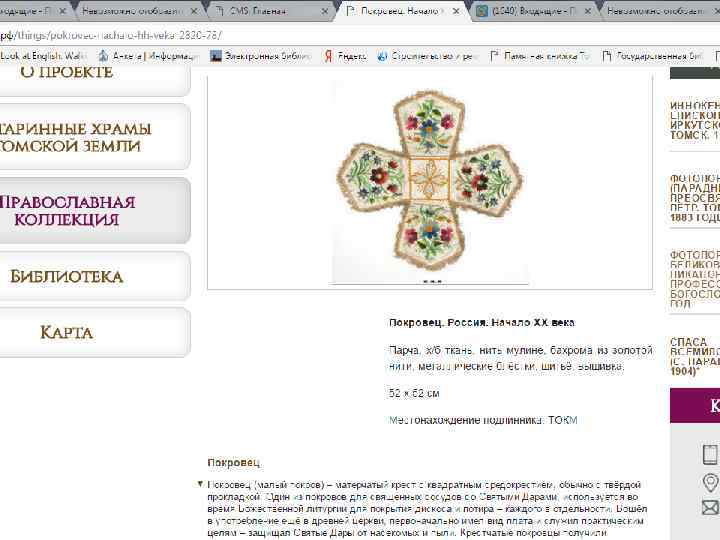Click the Покровец embroidered cross image

[429, 180]
